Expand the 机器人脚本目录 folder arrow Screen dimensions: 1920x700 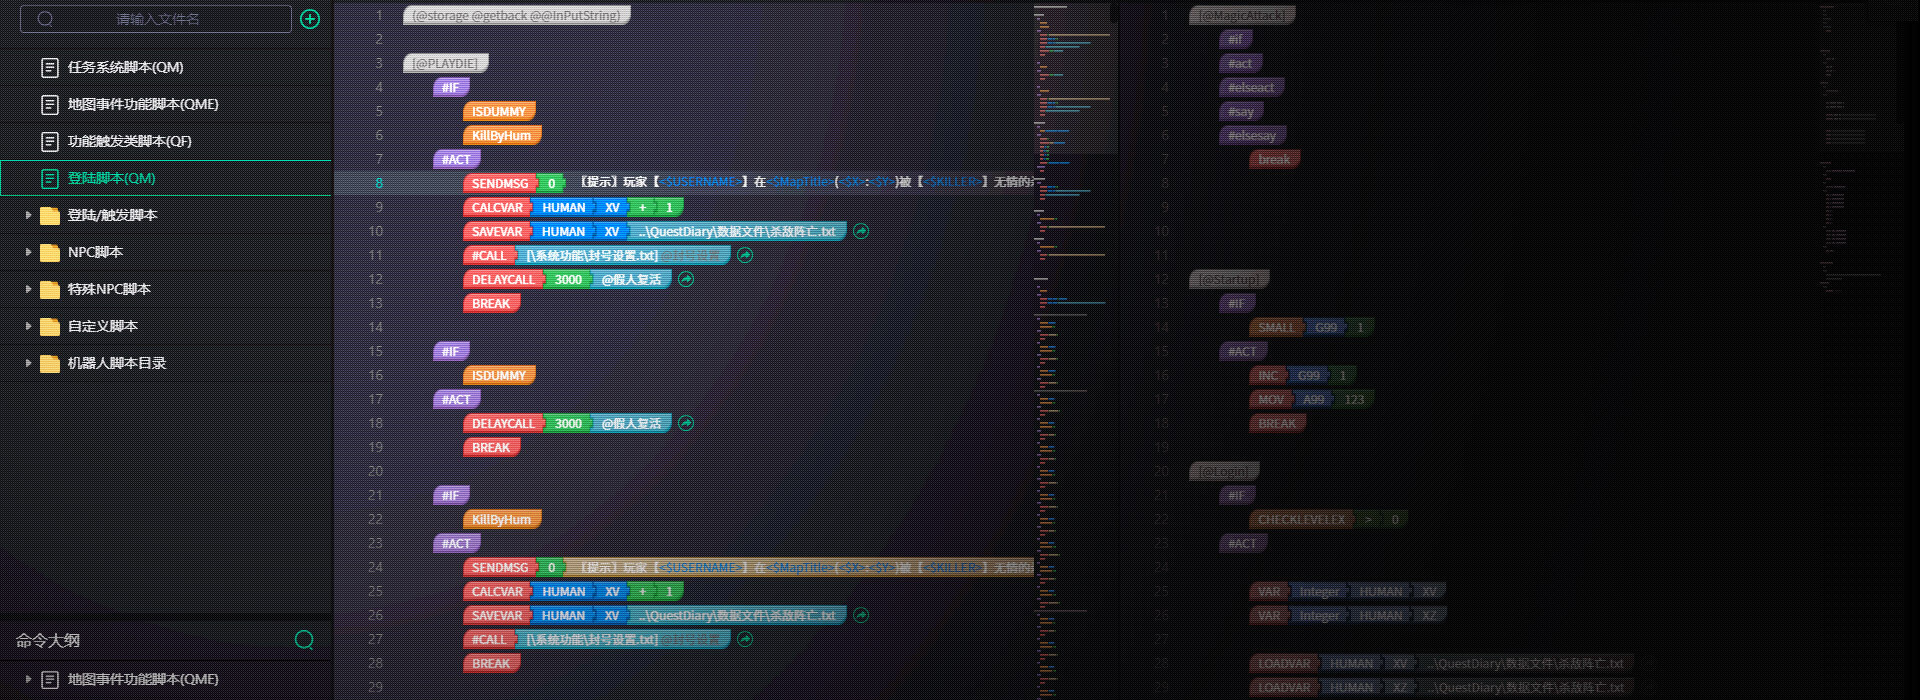click(28, 363)
